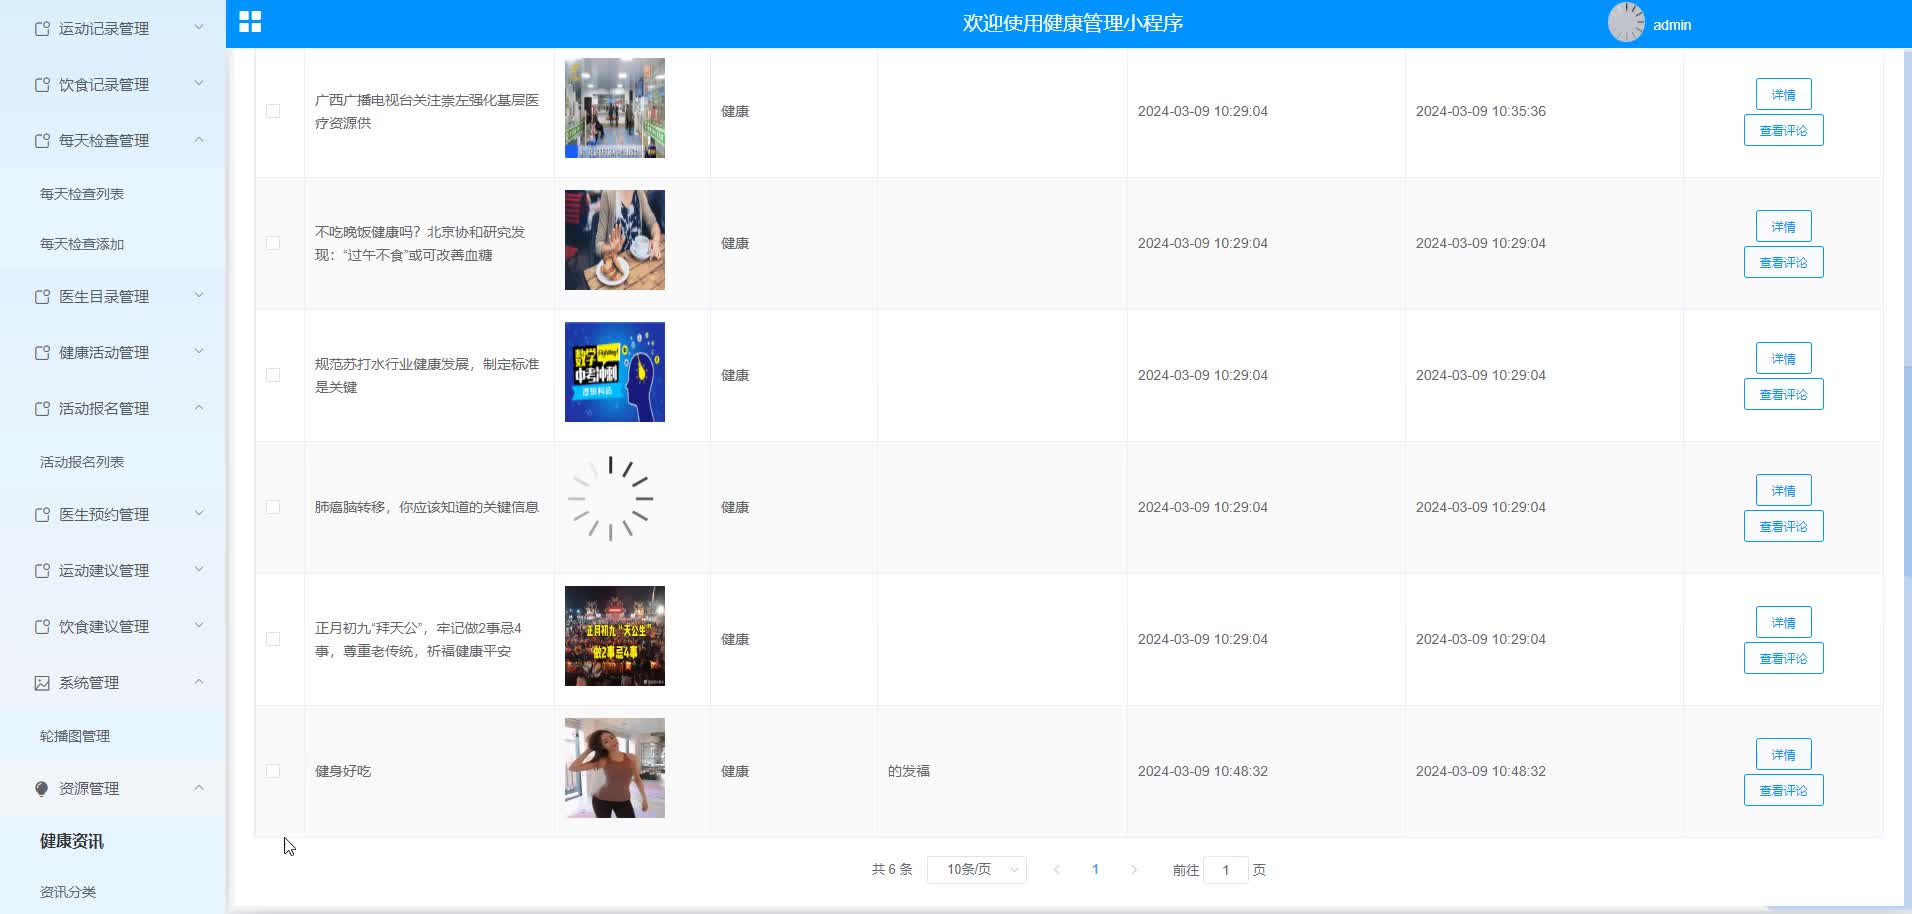Click the 活动报名管理 menu icon
This screenshot has height=914, width=1912.
tap(42, 409)
